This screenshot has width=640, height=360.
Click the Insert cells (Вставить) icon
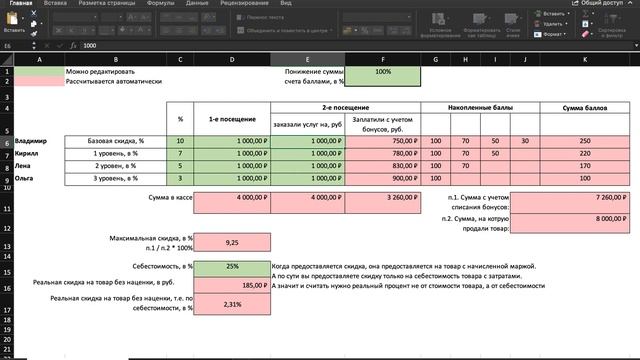click(x=538, y=13)
